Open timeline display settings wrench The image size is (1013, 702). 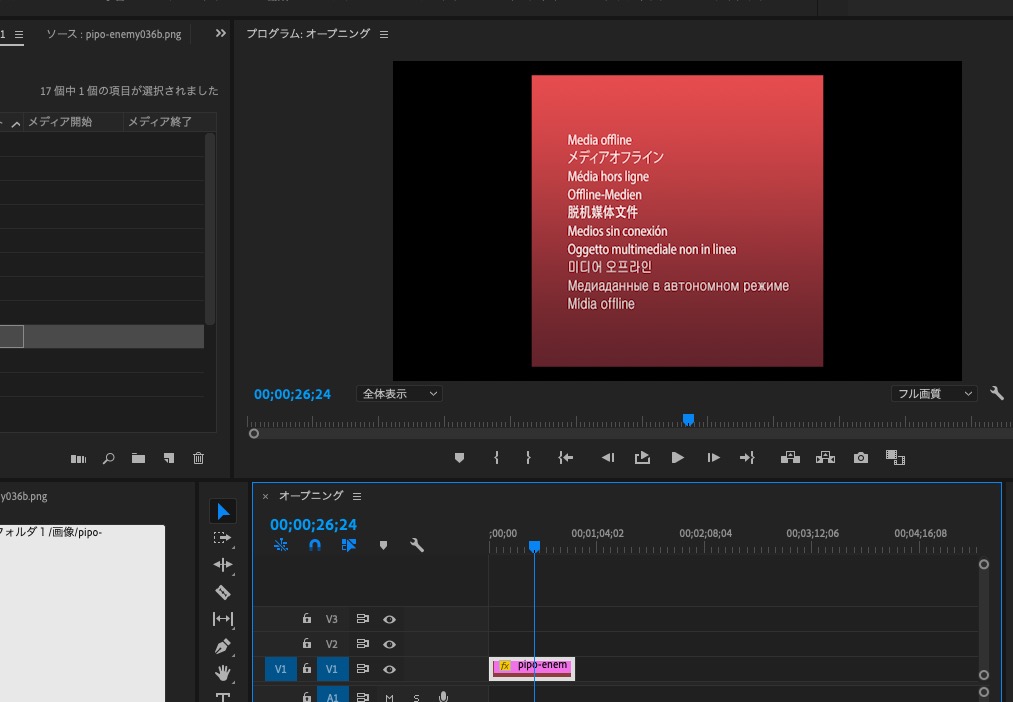pyautogui.click(x=417, y=545)
